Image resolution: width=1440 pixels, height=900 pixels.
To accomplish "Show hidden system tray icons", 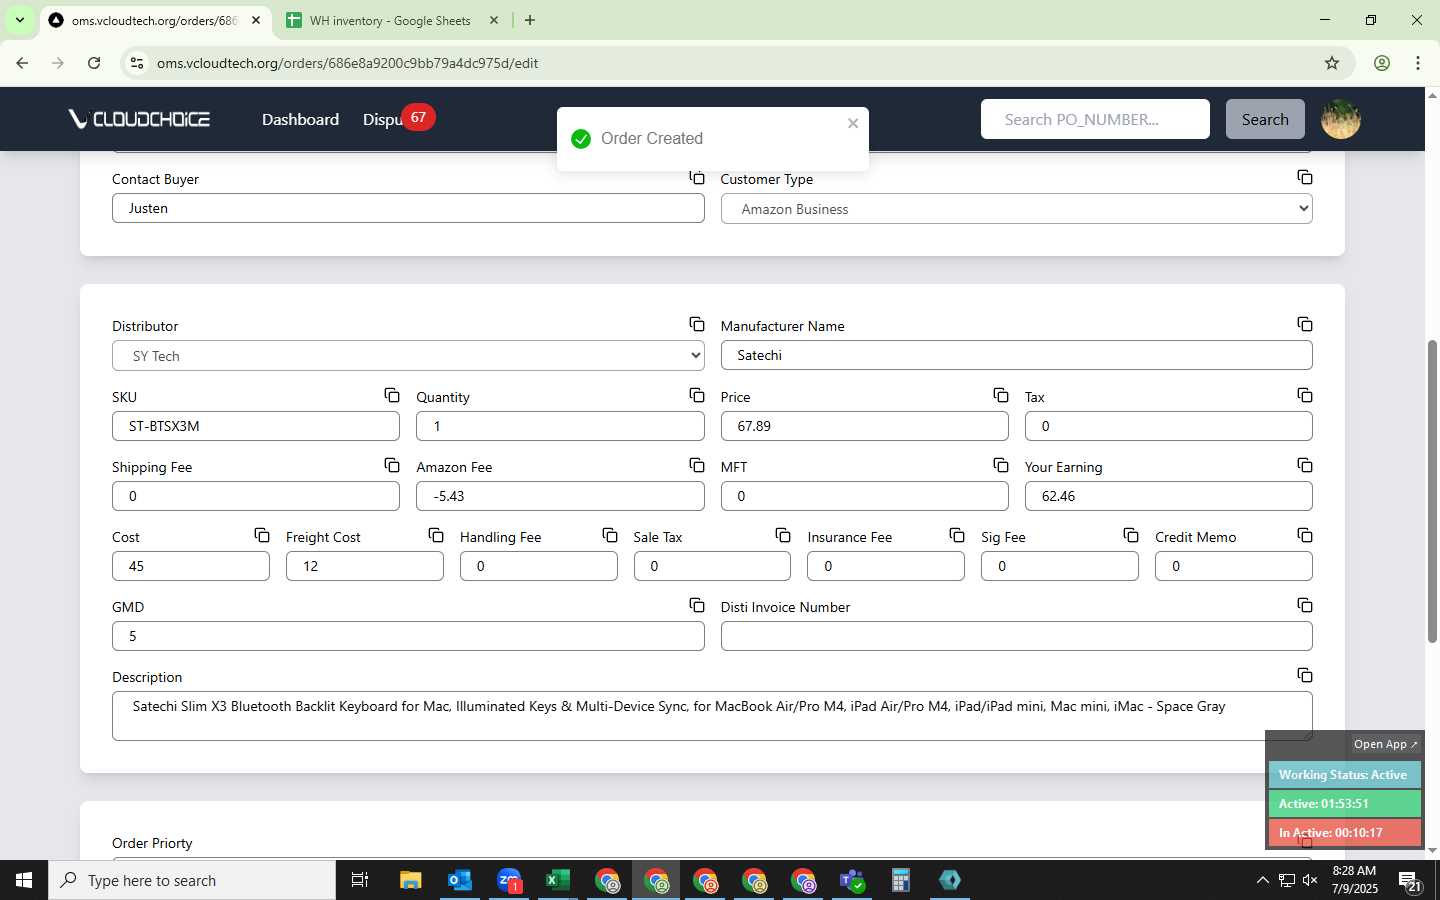I will click(x=1262, y=881).
